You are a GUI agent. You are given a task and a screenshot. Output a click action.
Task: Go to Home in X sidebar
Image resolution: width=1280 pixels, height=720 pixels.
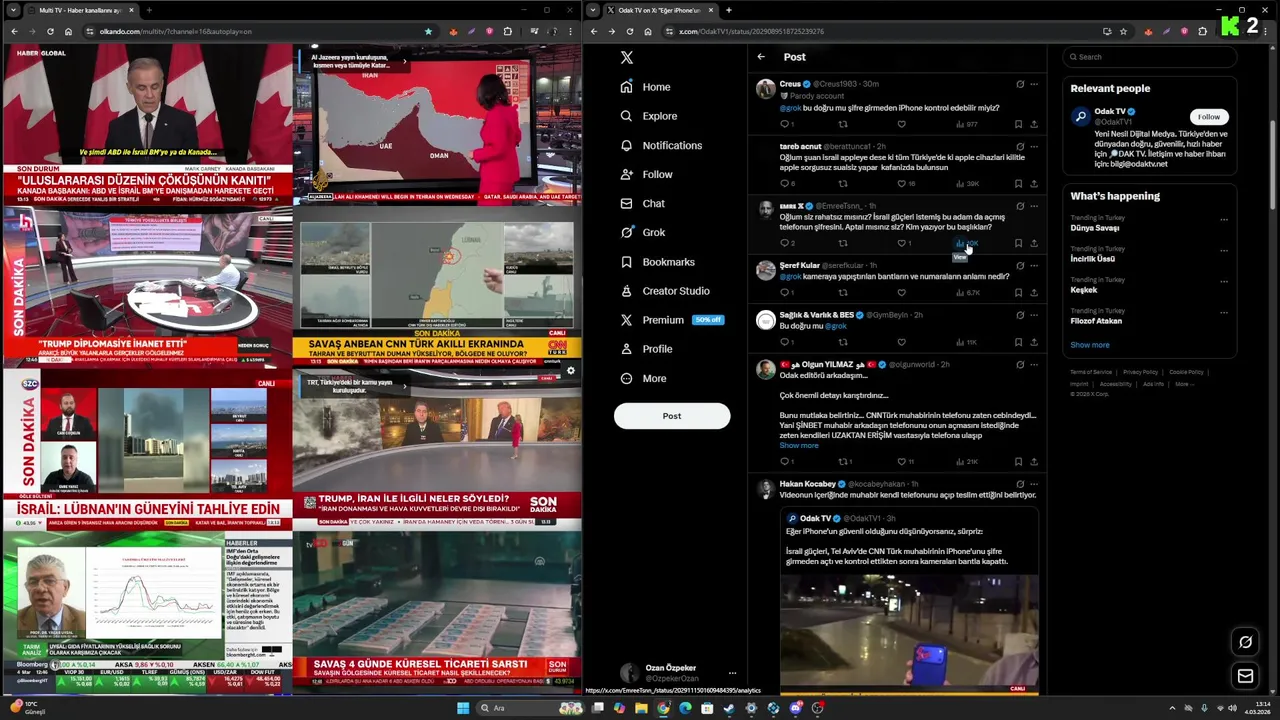(645, 87)
